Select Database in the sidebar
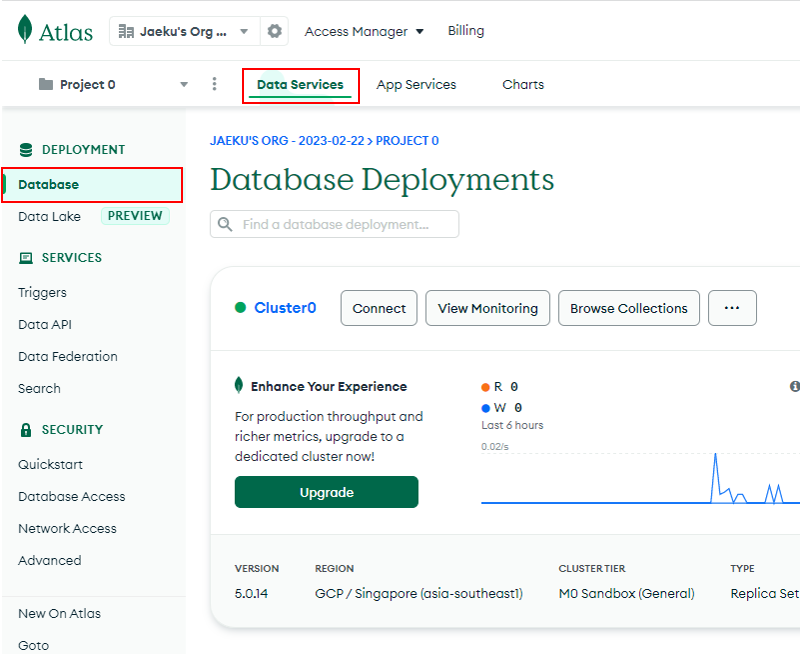Image resolution: width=800 pixels, height=654 pixels. (x=92, y=185)
